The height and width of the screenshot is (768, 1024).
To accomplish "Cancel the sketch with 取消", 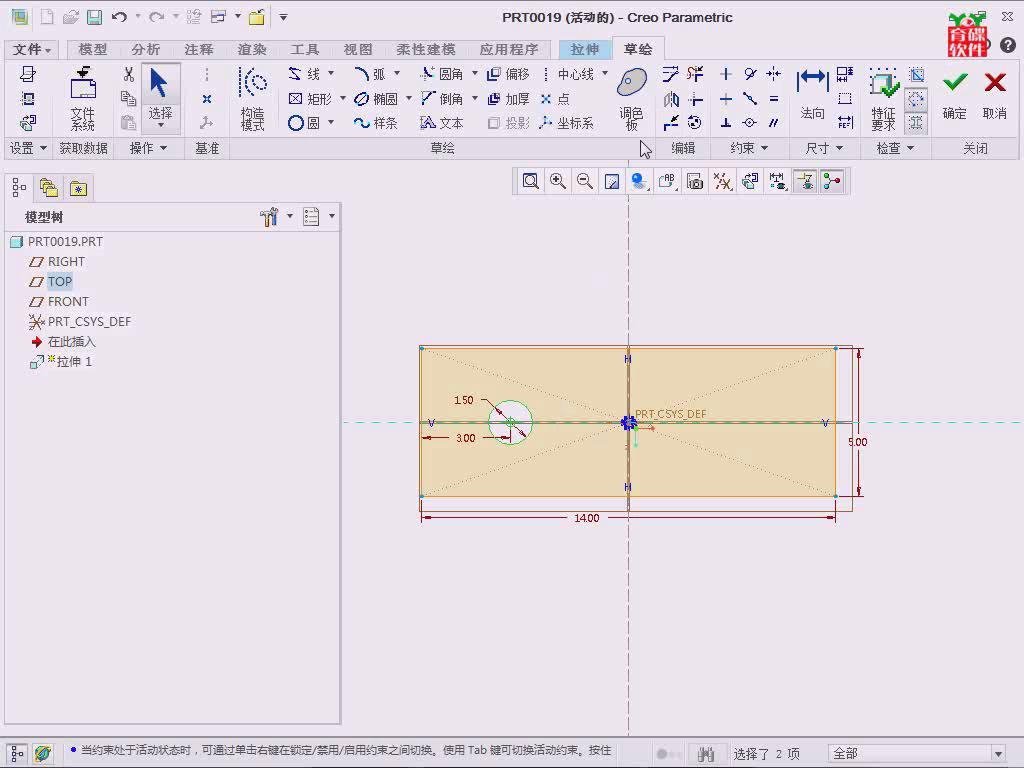I will click(995, 96).
